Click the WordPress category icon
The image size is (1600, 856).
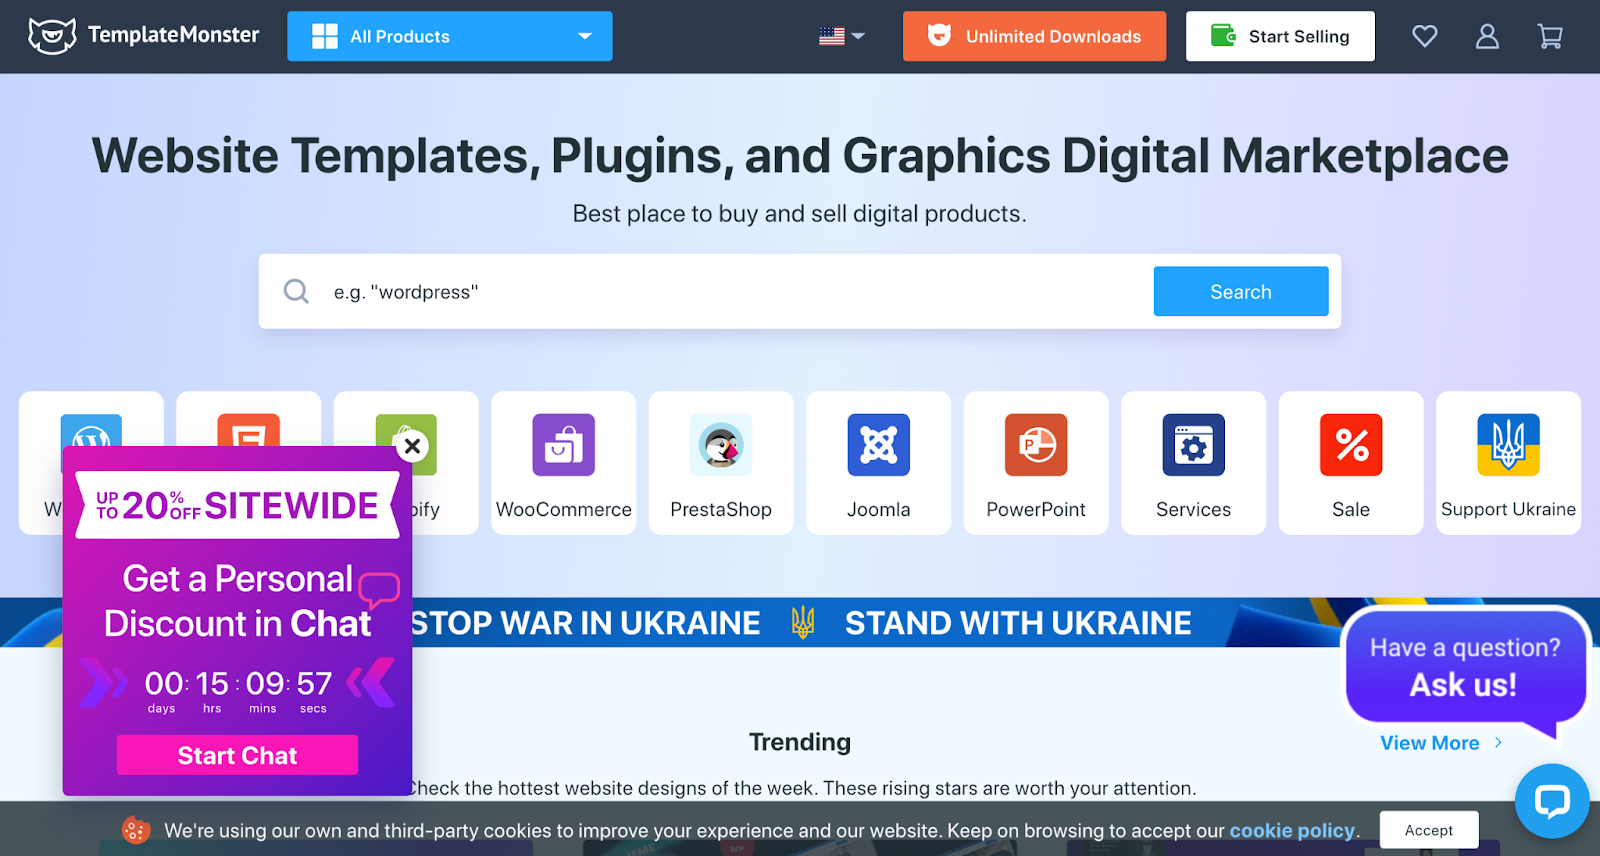(x=91, y=430)
